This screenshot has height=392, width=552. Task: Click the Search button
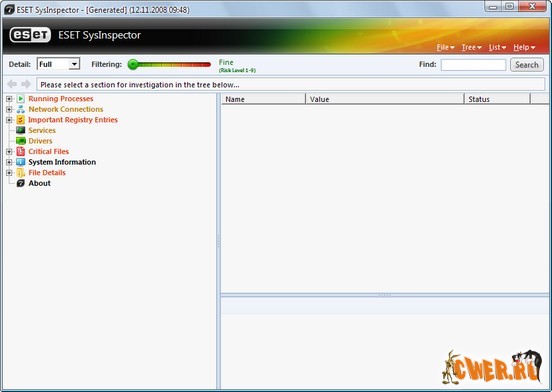(x=527, y=65)
